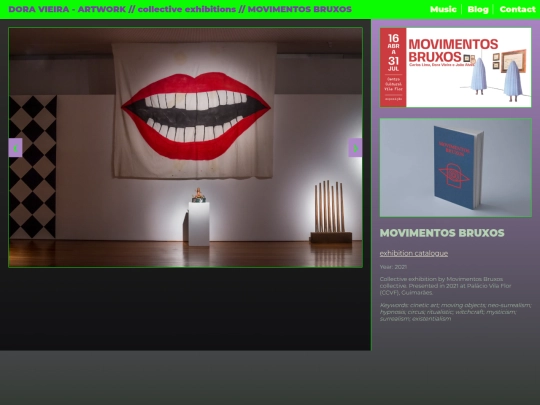Select the 'Year: 2021' text
Image resolution: width=540 pixels, height=405 pixels.
(393, 267)
